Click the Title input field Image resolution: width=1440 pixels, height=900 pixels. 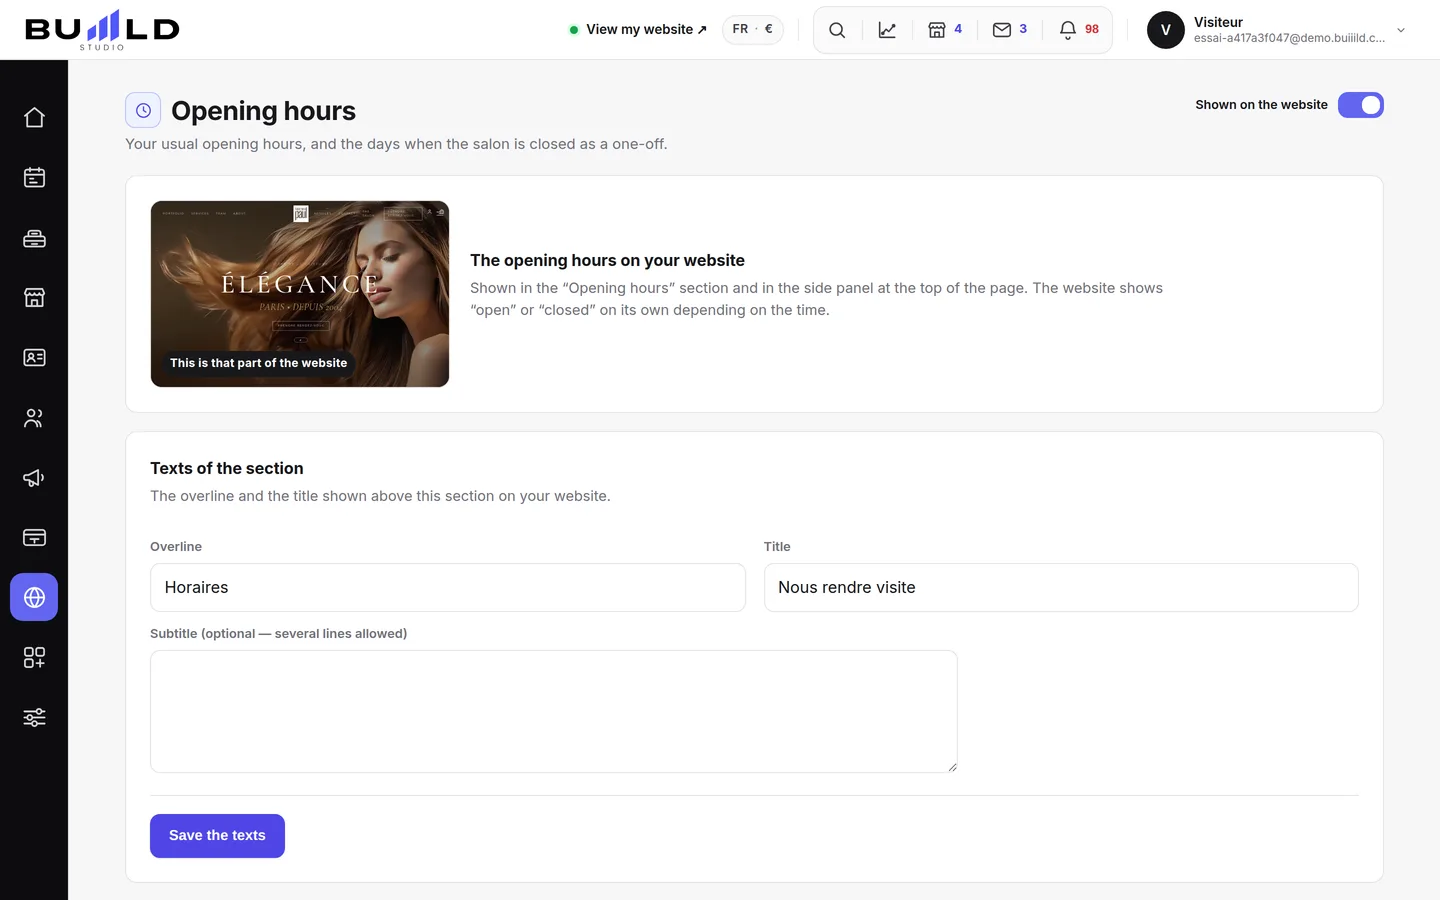(x=1061, y=587)
